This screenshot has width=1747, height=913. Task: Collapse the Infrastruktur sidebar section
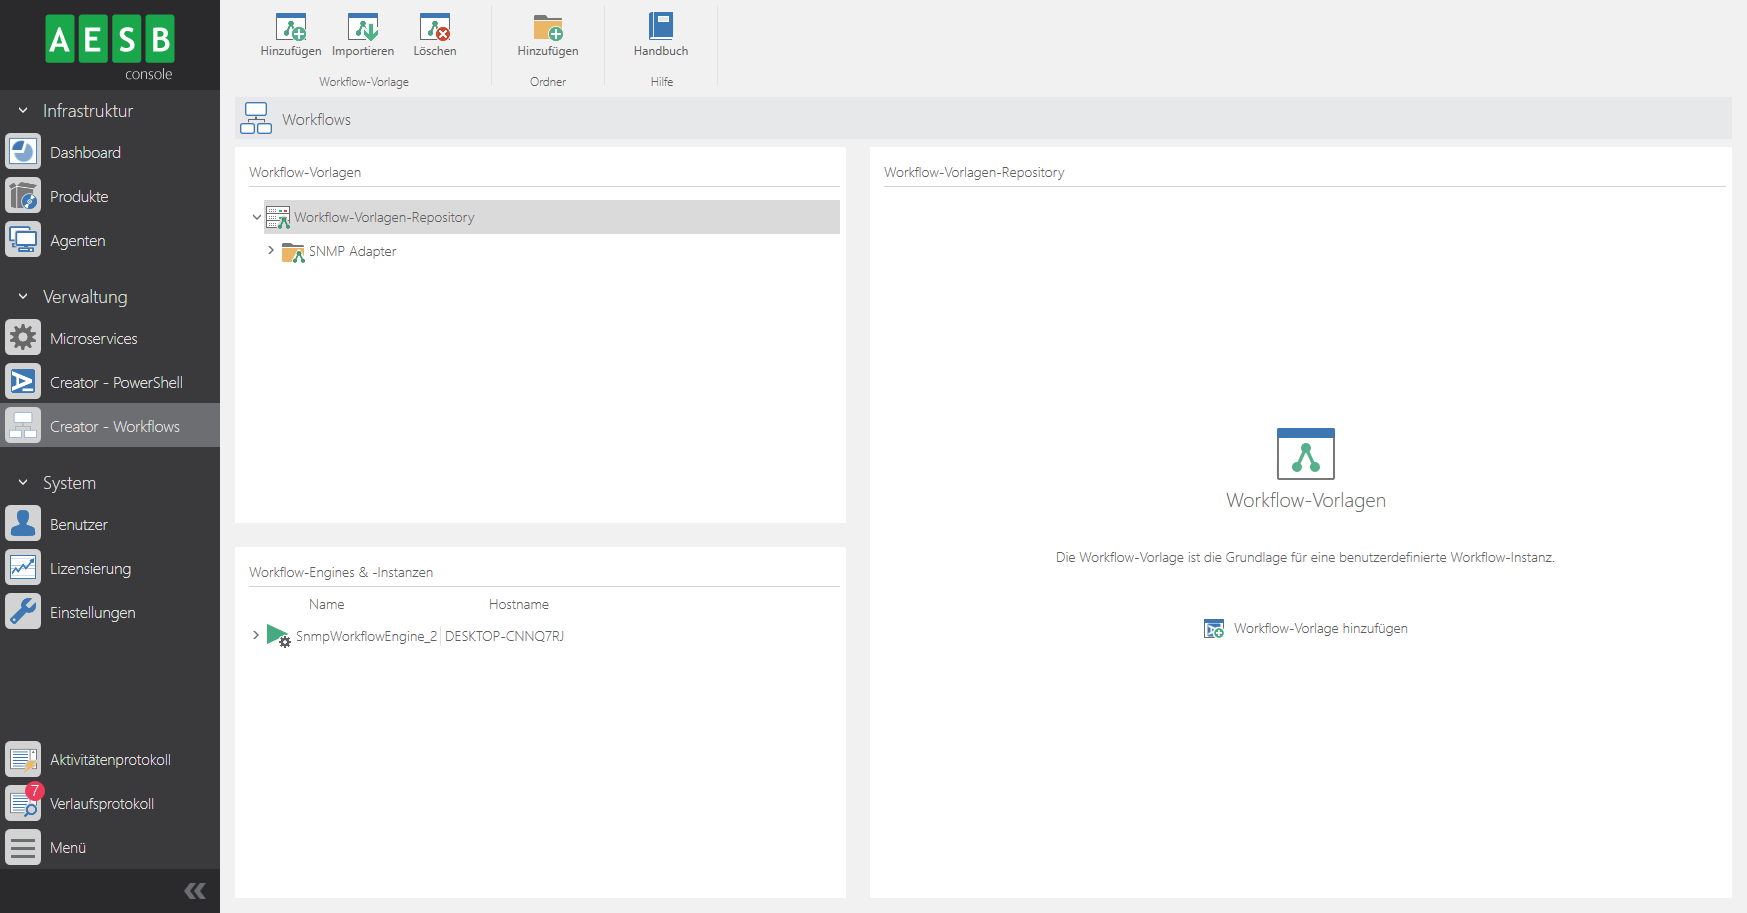tap(23, 111)
